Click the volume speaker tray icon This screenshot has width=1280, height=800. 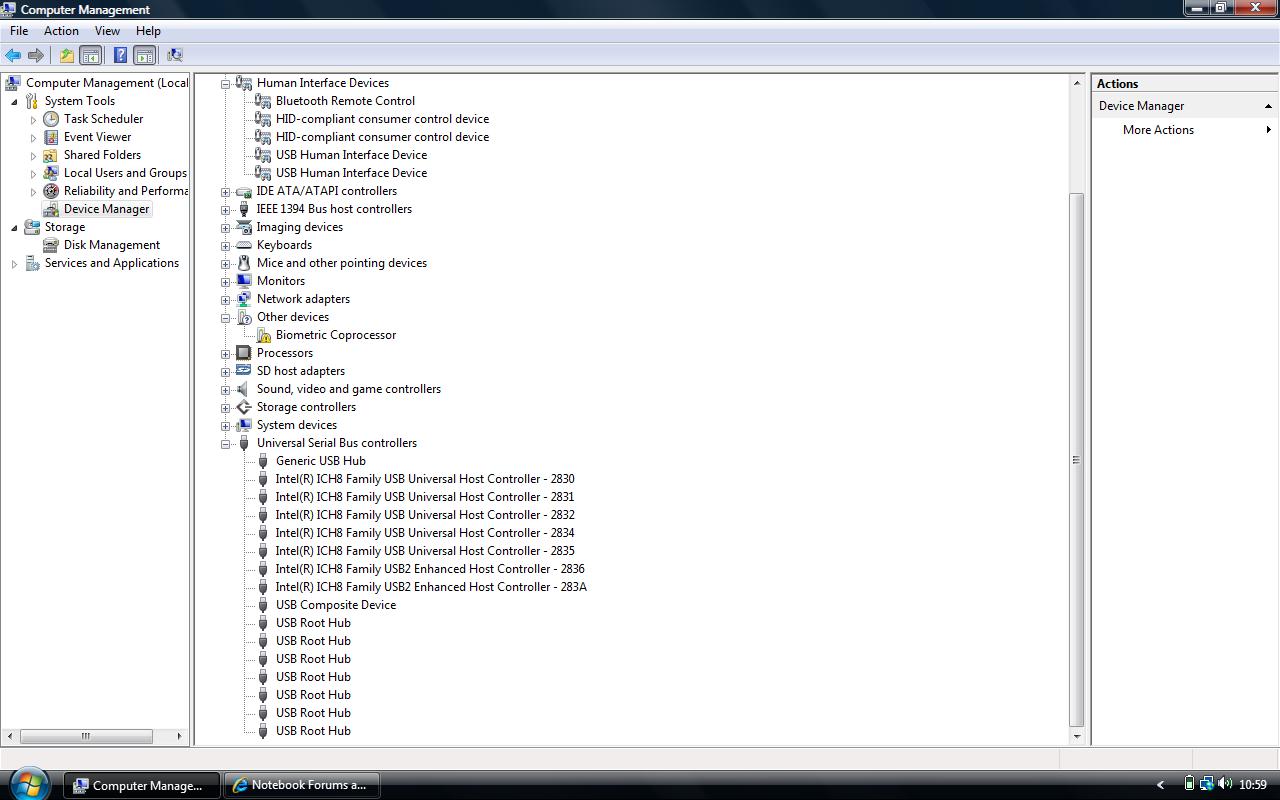[x=1224, y=784]
